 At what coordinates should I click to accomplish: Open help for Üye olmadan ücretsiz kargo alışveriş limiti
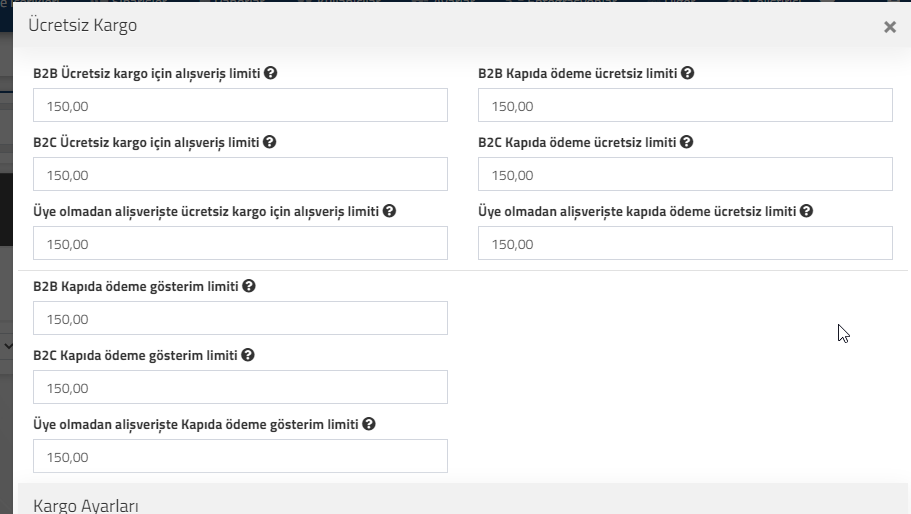[389, 211]
